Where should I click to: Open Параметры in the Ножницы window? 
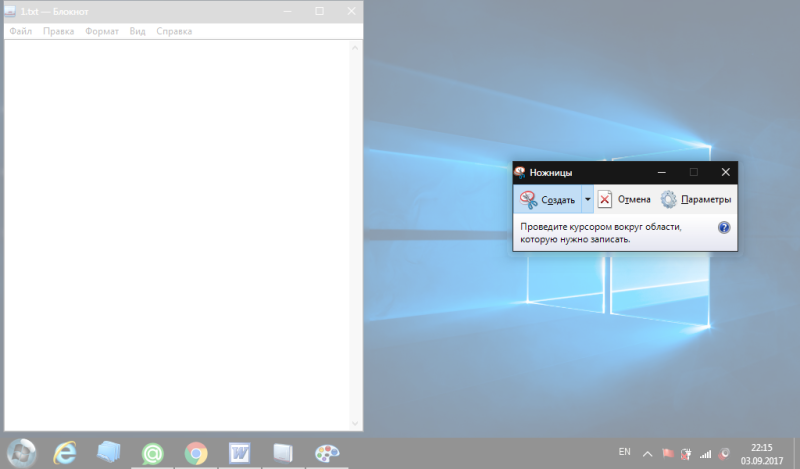click(x=696, y=200)
